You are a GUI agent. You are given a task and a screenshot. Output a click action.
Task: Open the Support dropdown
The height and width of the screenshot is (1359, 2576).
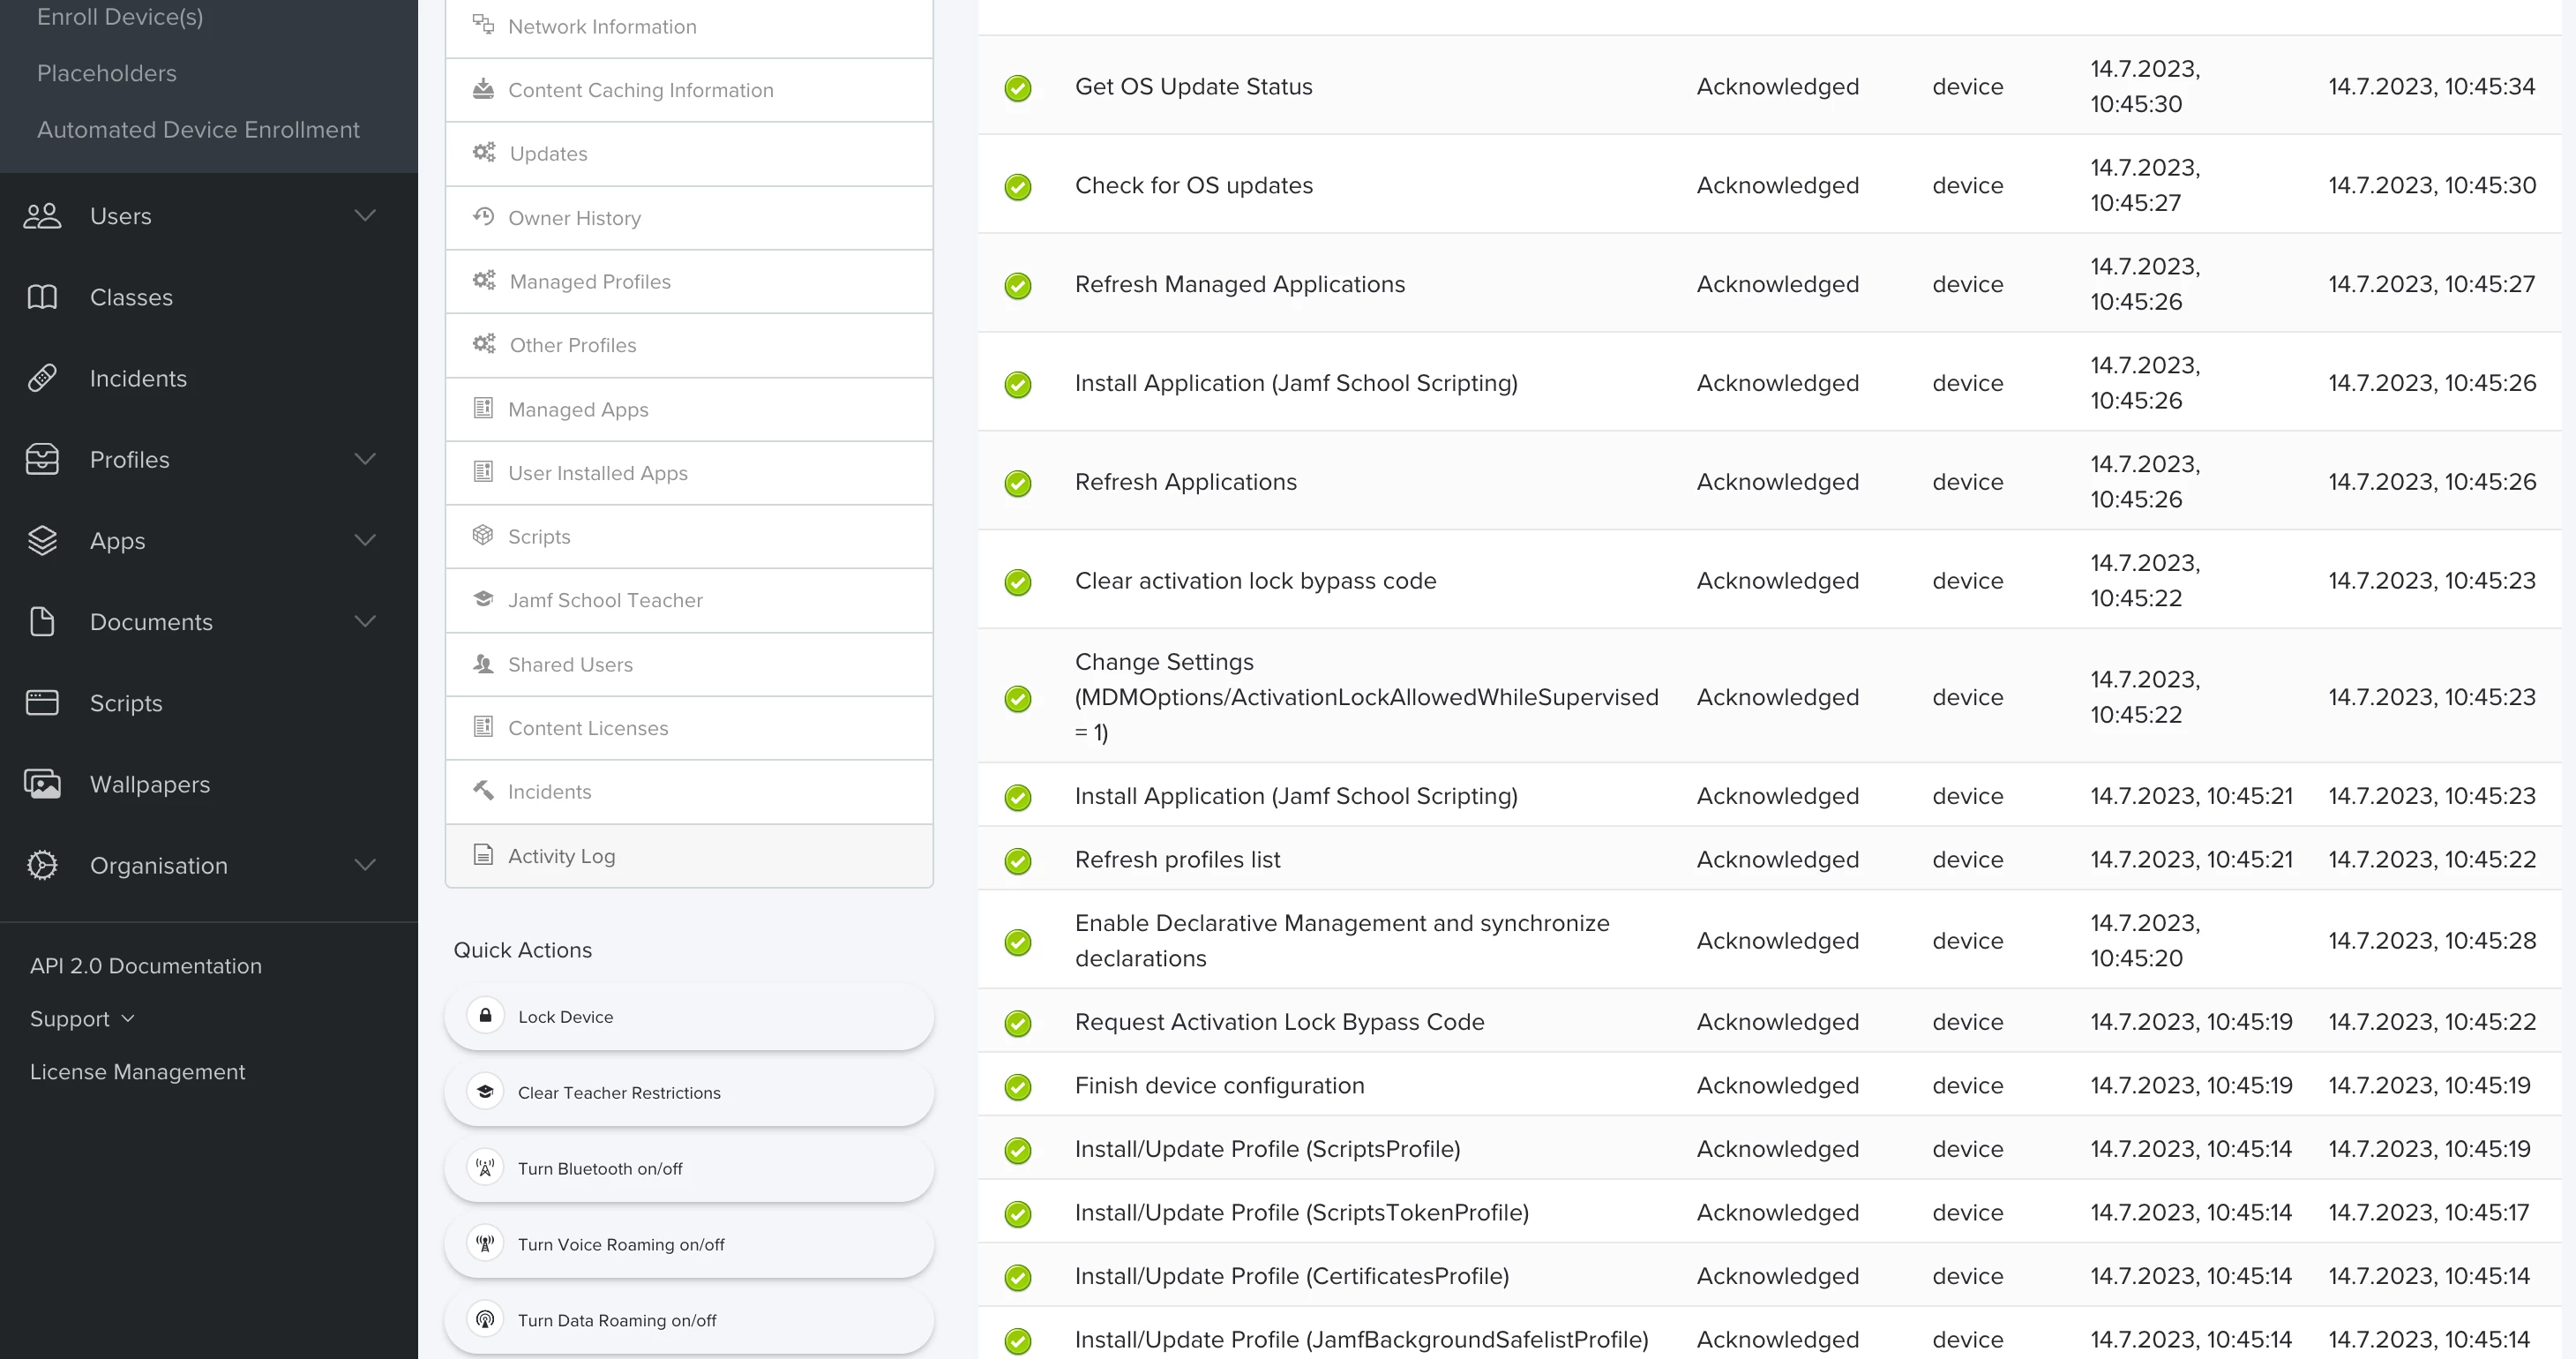pyautogui.click(x=82, y=1018)
